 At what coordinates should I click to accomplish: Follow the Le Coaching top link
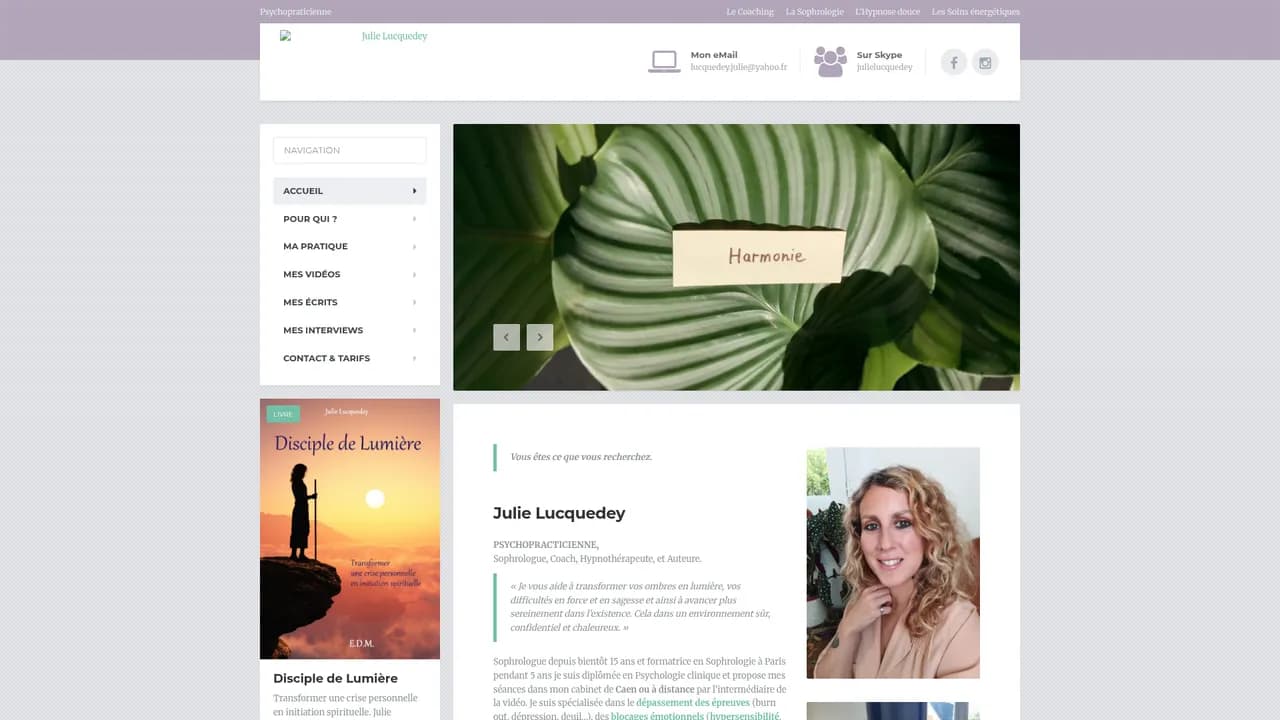pos(750,12)
